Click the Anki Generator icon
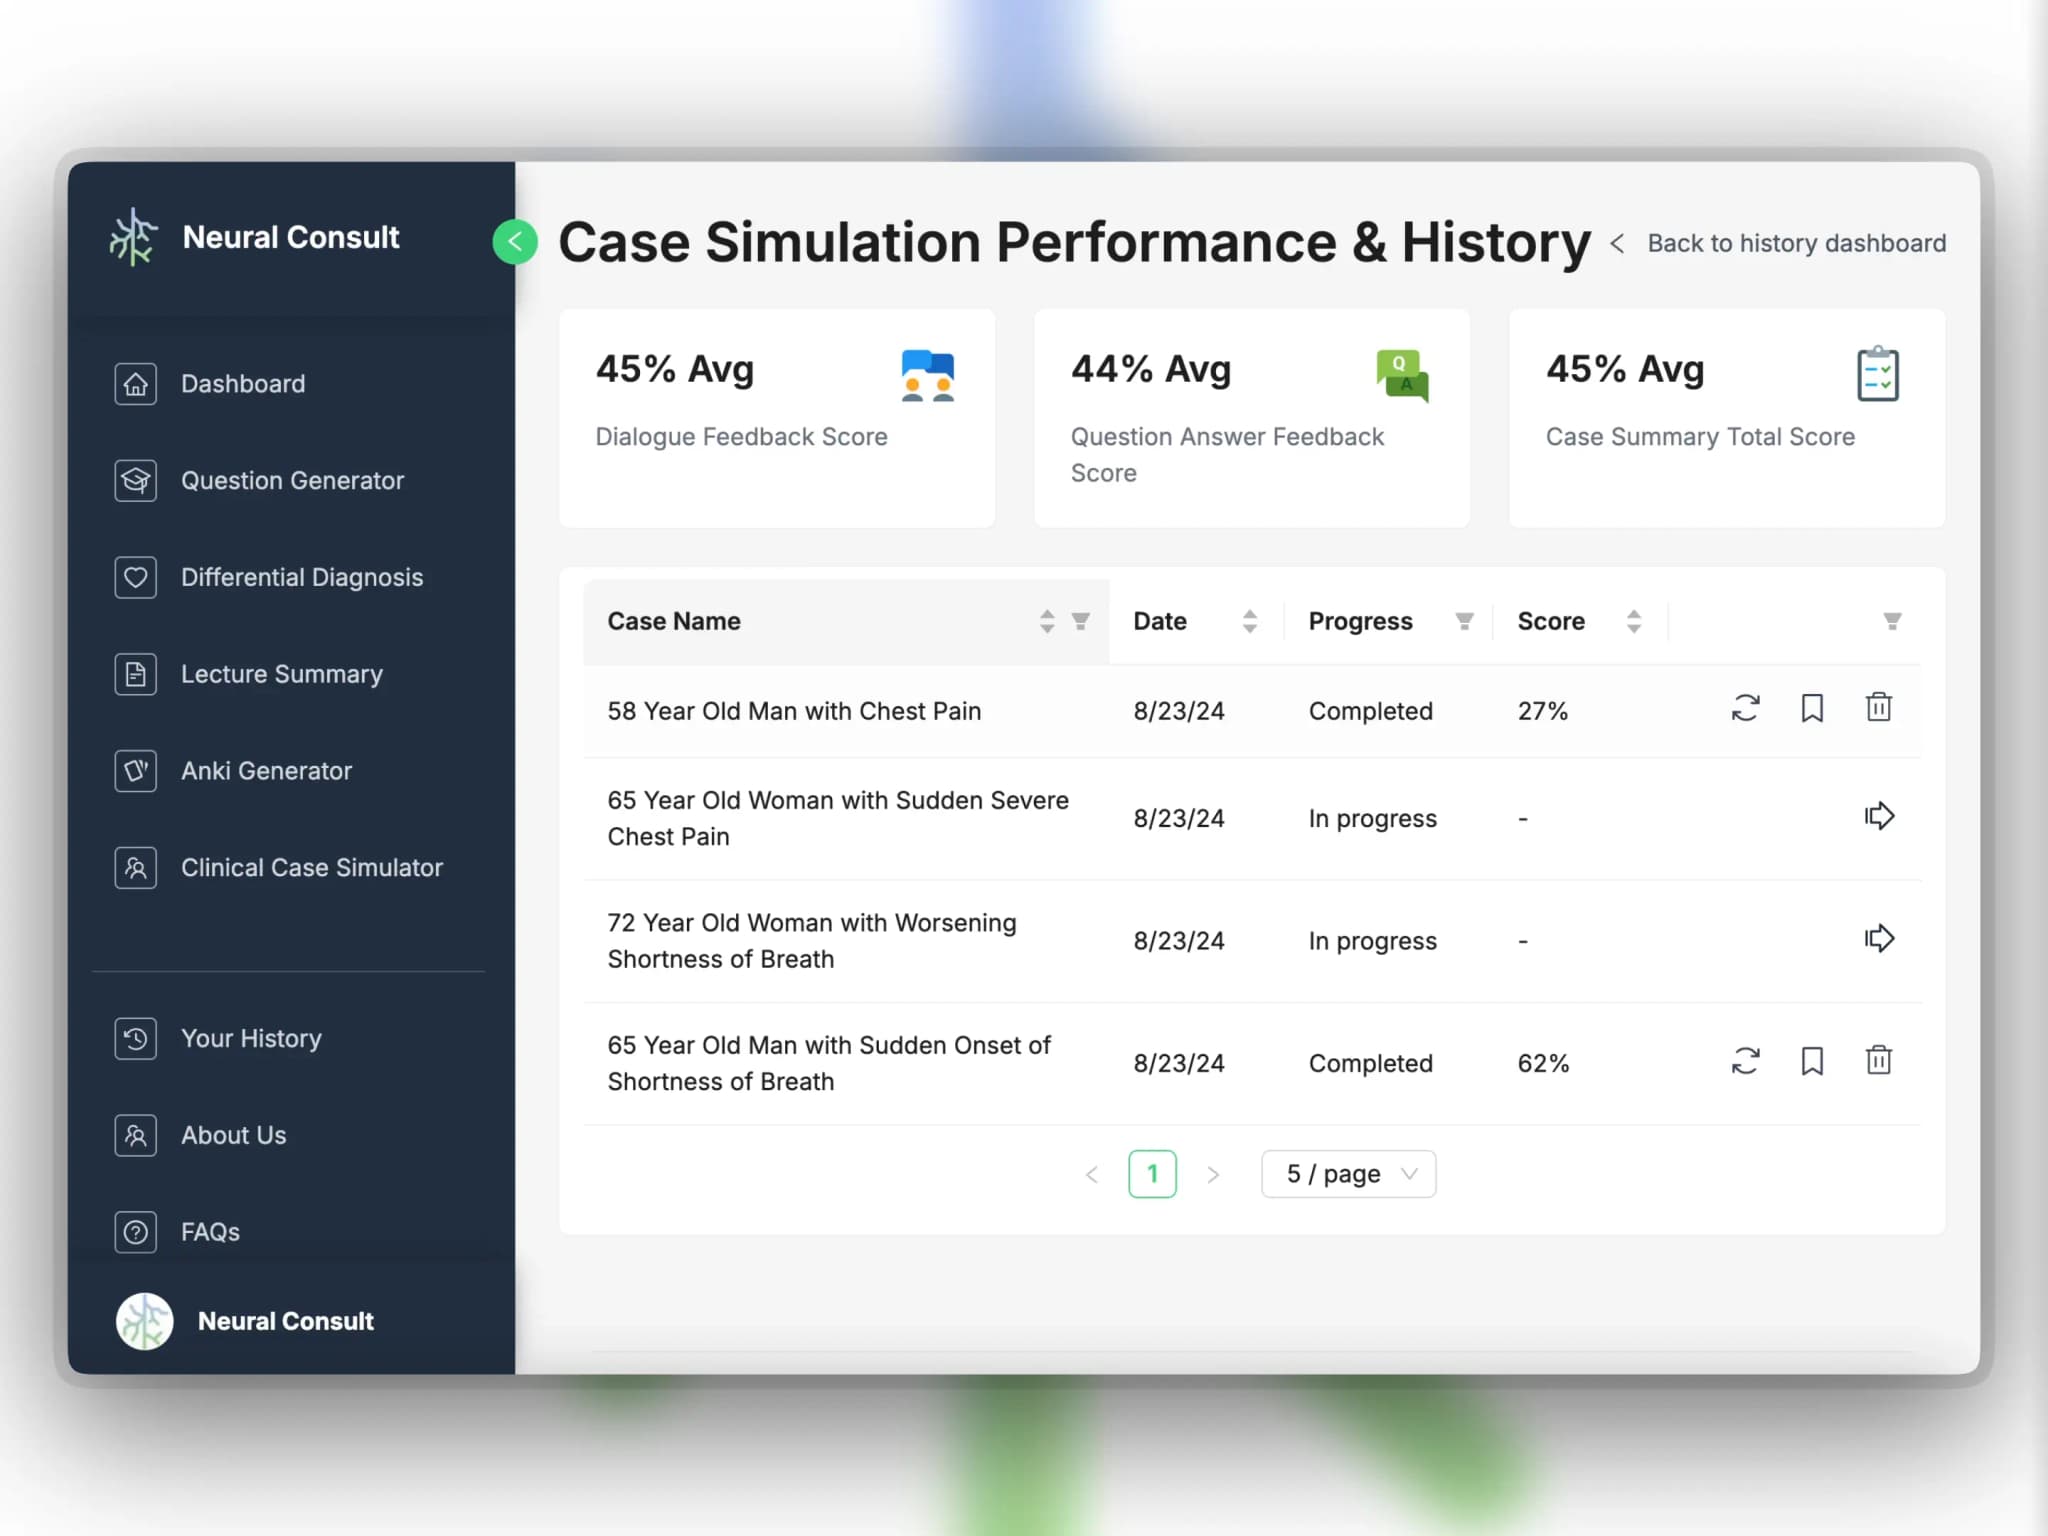Image resolution: width=2048 pixels, height=1536 pixels. point(134,770)
